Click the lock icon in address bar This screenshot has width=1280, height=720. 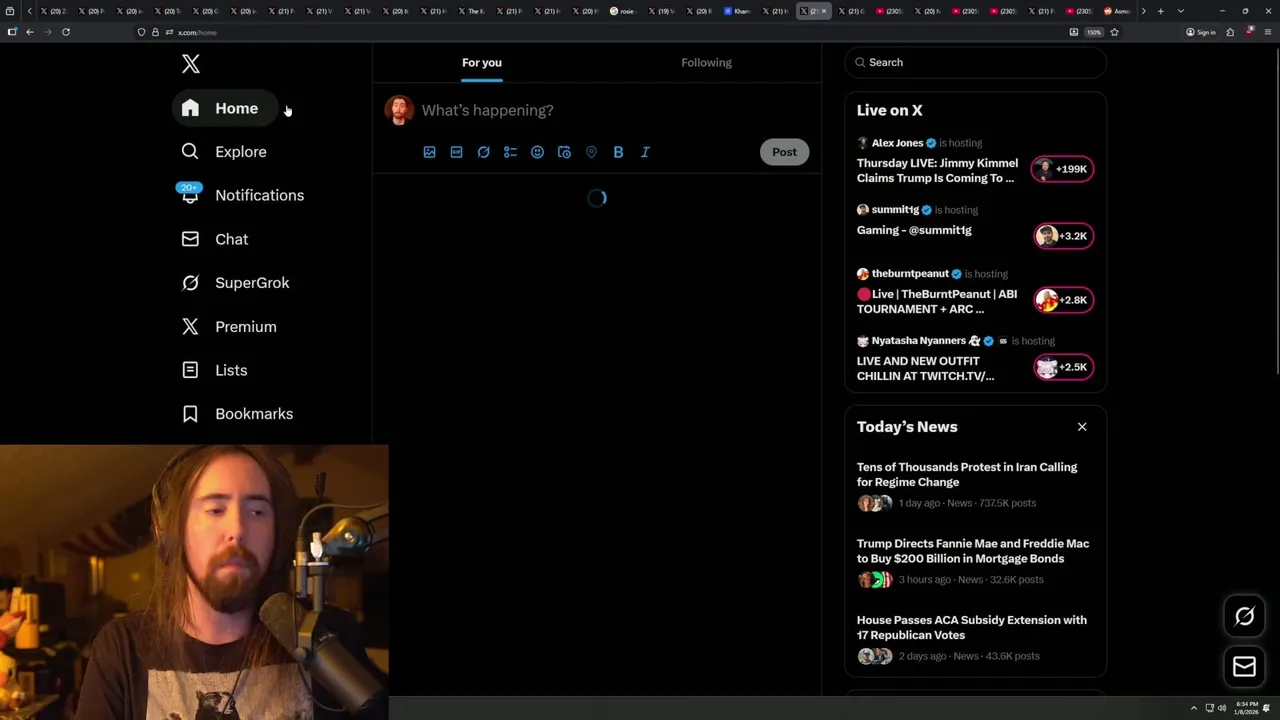pos(155,32)
